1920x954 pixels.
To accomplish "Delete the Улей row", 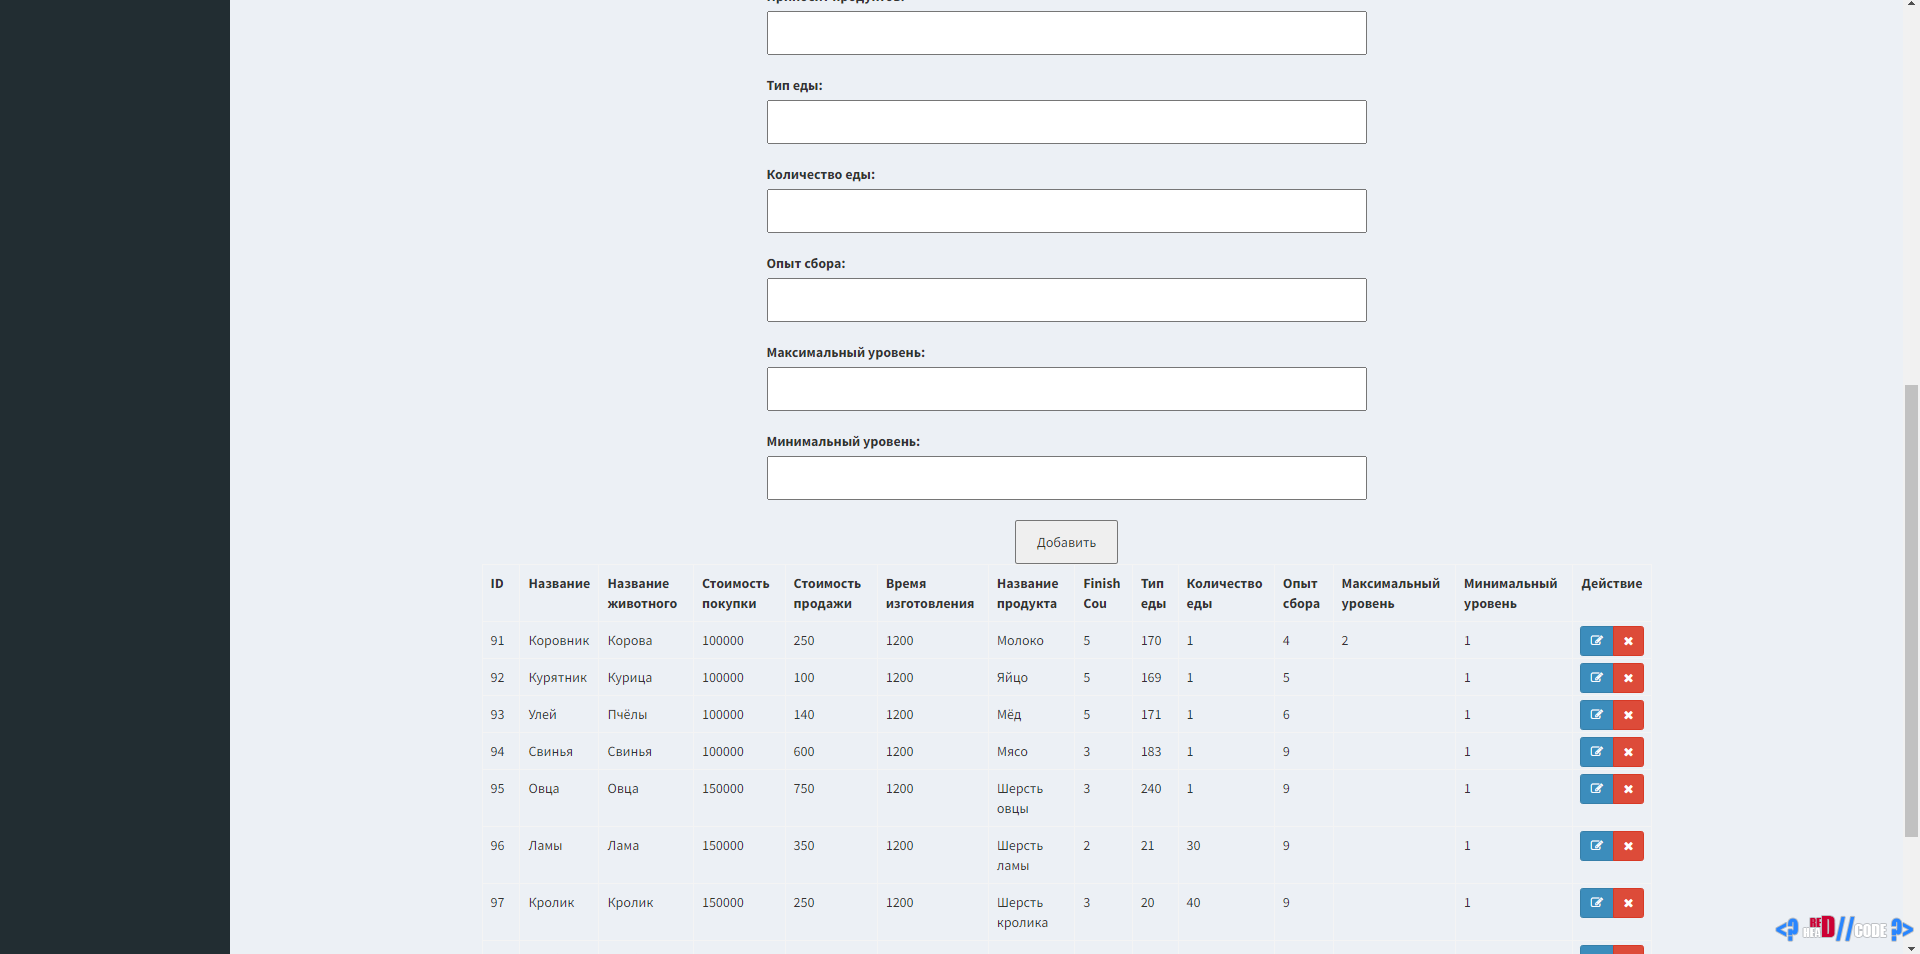I will pos(1628,715).
